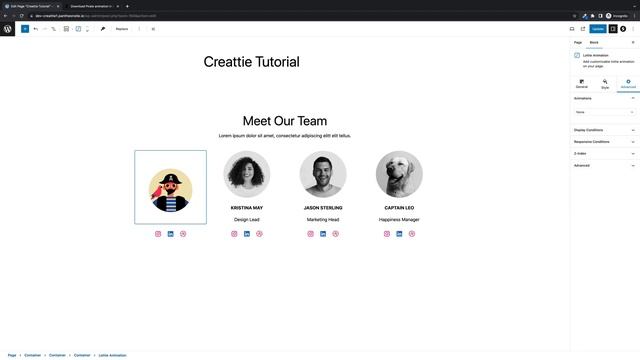Screen dimensions: 640x360
Task: Click the CAPTAIN LEO name text
Action: pos(399,208)
